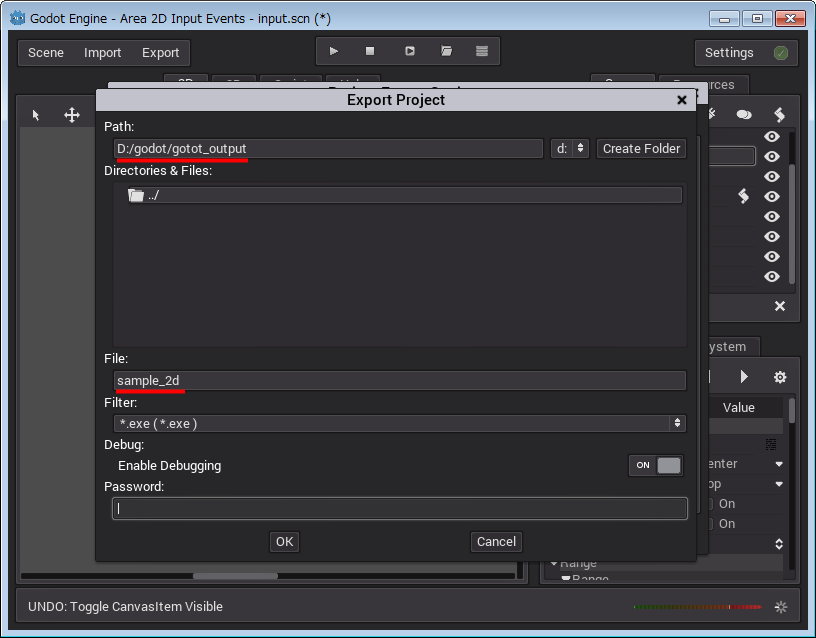
Task: Click the speech bubble groups icon
Action: (x=744, y=115)
